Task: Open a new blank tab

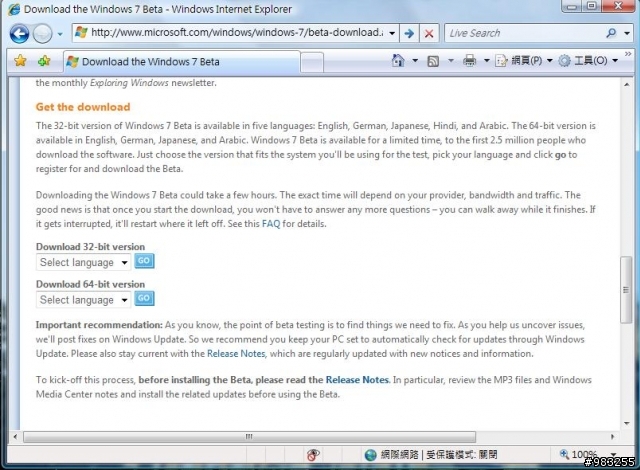Action: coord(312,62)
